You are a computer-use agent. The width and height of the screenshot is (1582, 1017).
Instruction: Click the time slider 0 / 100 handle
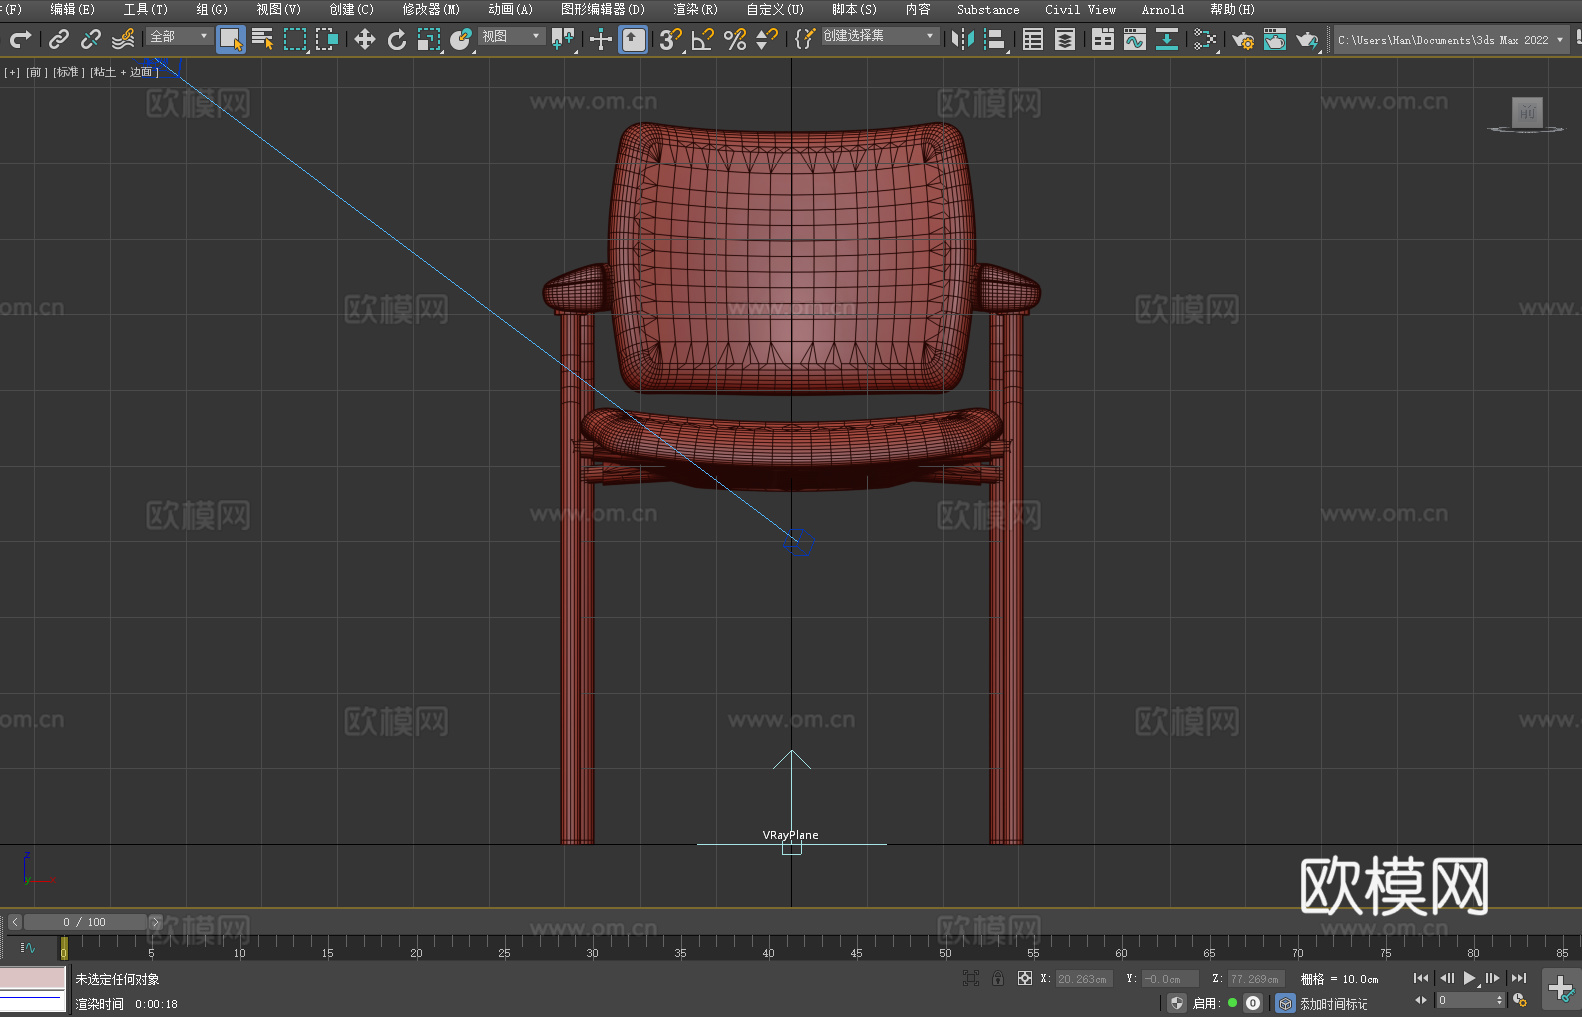tap(86, 922)
